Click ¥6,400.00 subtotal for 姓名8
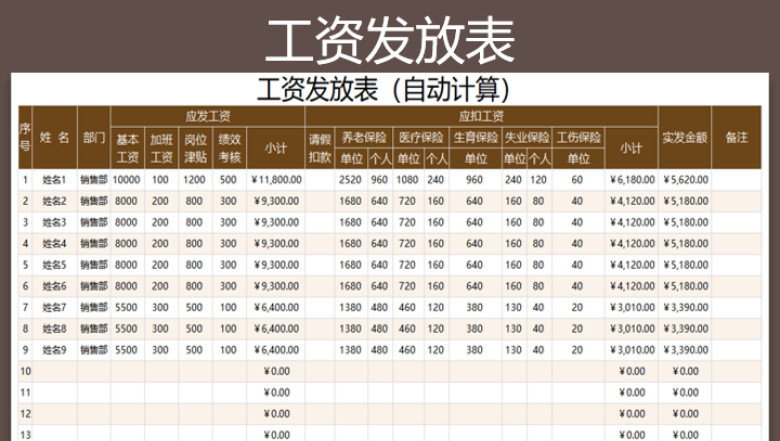Viewport: 780px width, 441px height. coord(276,329)
